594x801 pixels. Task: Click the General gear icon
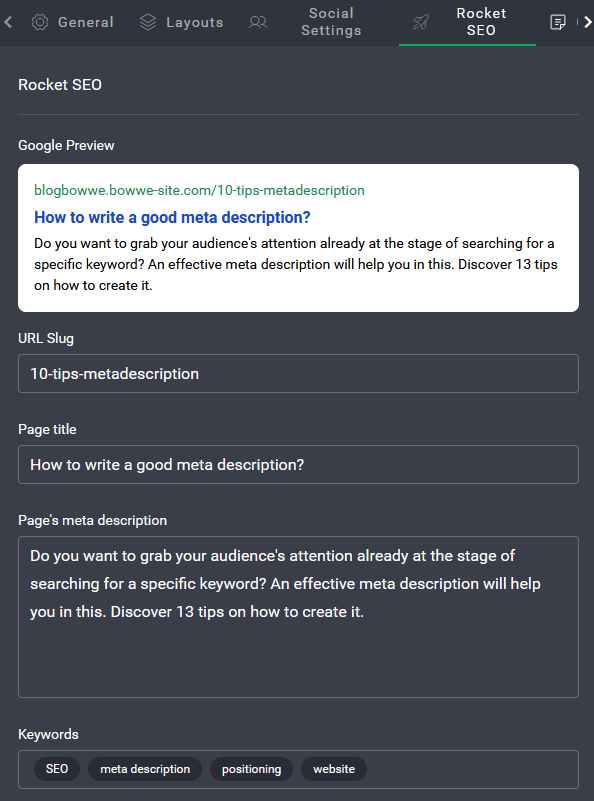click(x=40, y=22)
